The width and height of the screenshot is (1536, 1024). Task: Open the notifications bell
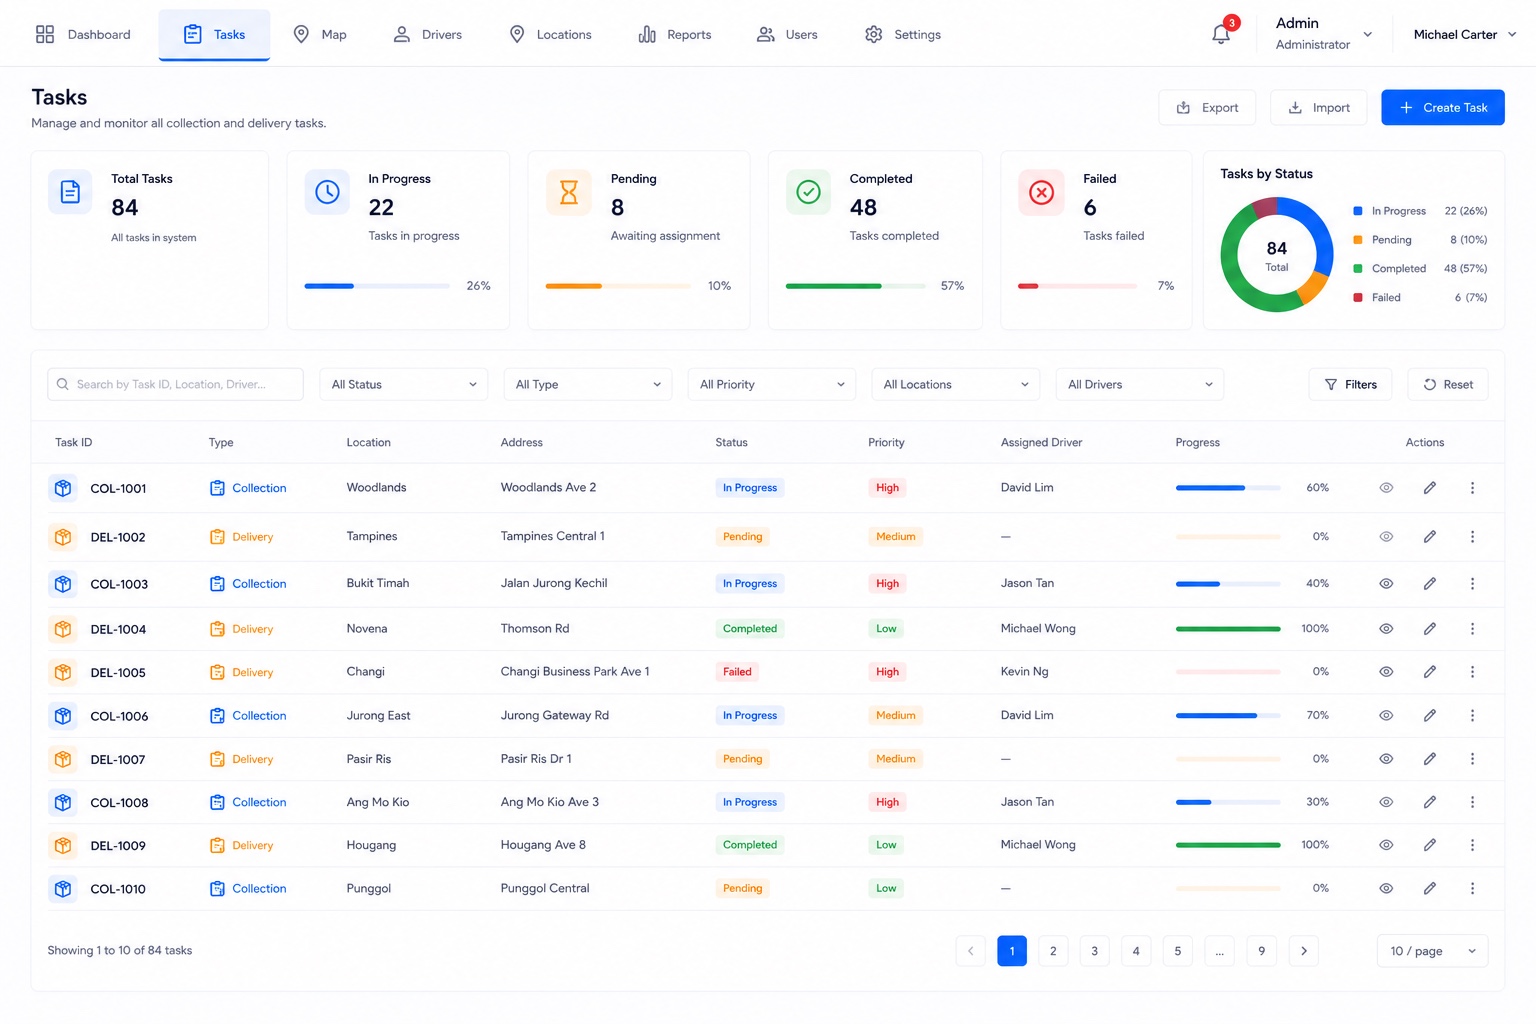pyautogui.click(x=1220, y=34)
